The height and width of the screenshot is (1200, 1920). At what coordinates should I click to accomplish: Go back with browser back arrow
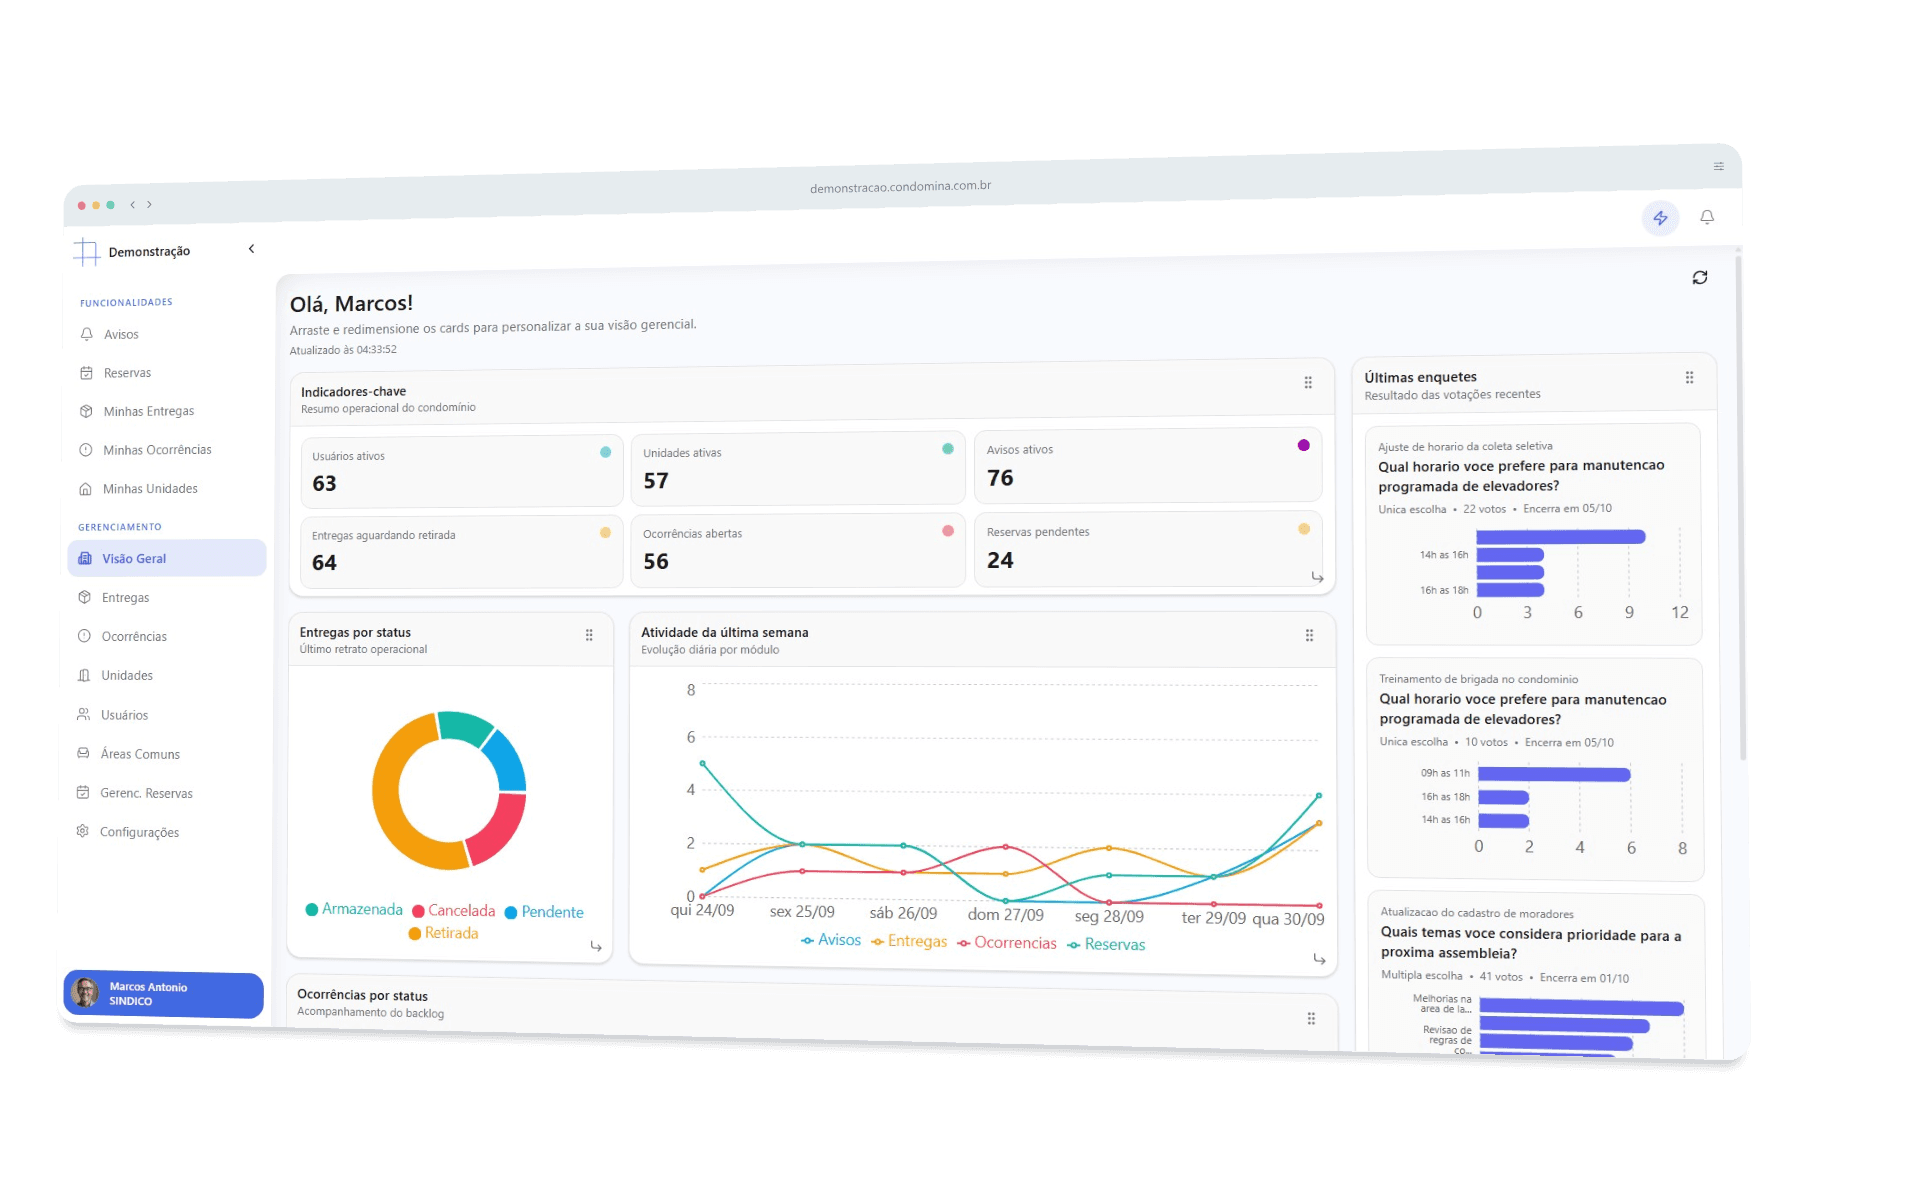pos(132,204)
